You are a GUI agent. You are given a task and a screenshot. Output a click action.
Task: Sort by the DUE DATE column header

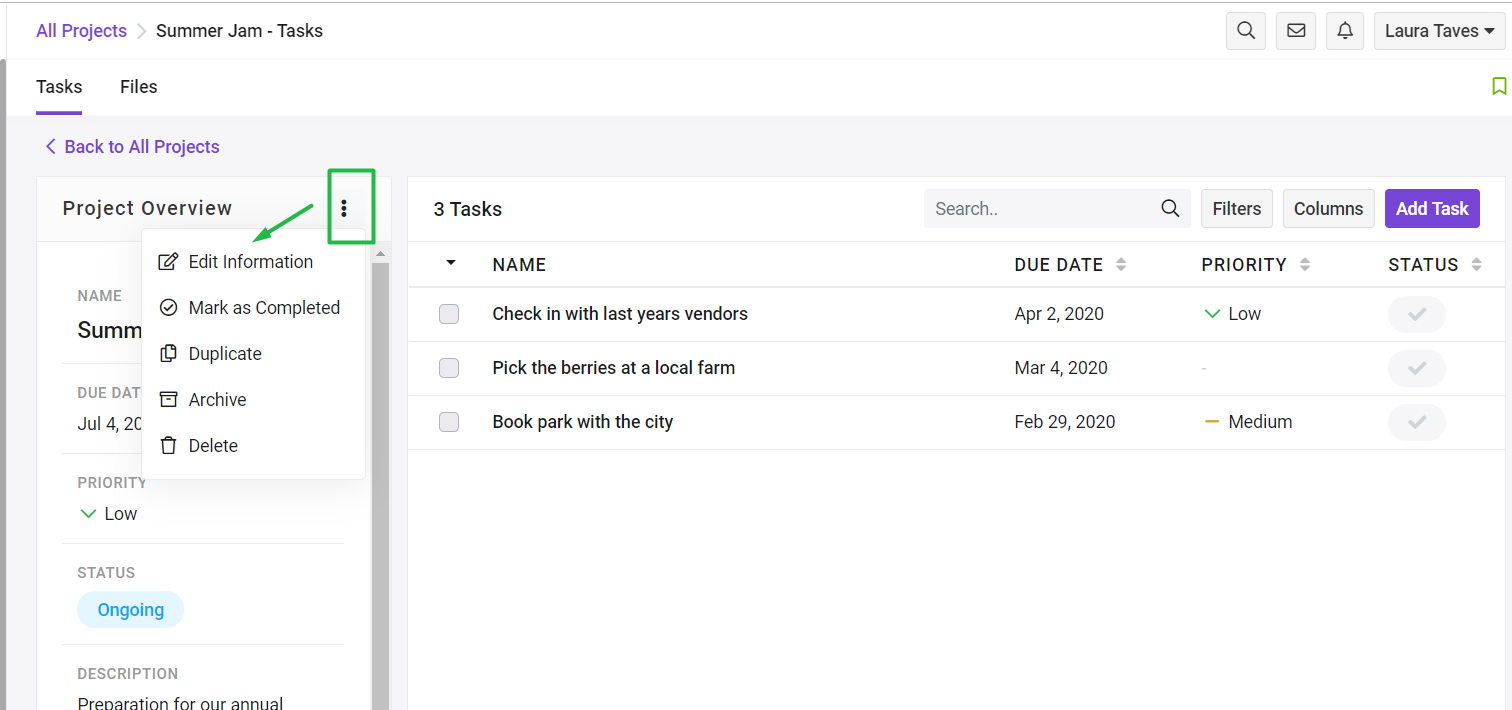[x=1059, y=265]
